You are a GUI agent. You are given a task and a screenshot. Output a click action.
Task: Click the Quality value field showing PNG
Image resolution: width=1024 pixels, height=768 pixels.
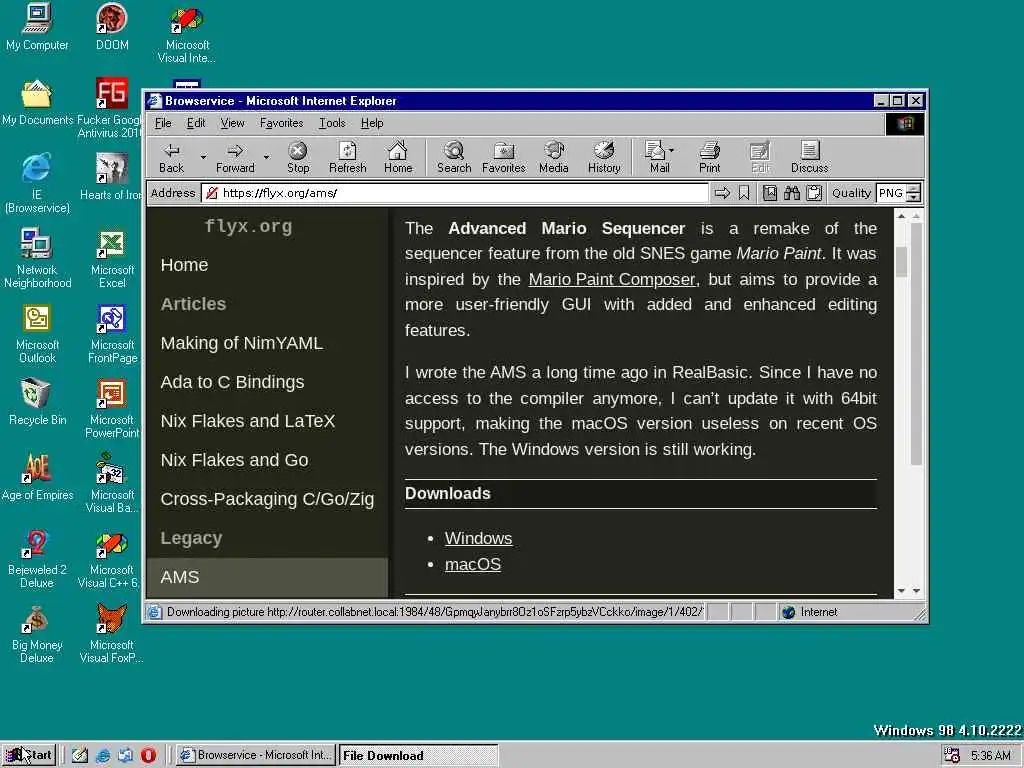pyautogui.click(x=891, y=193)
